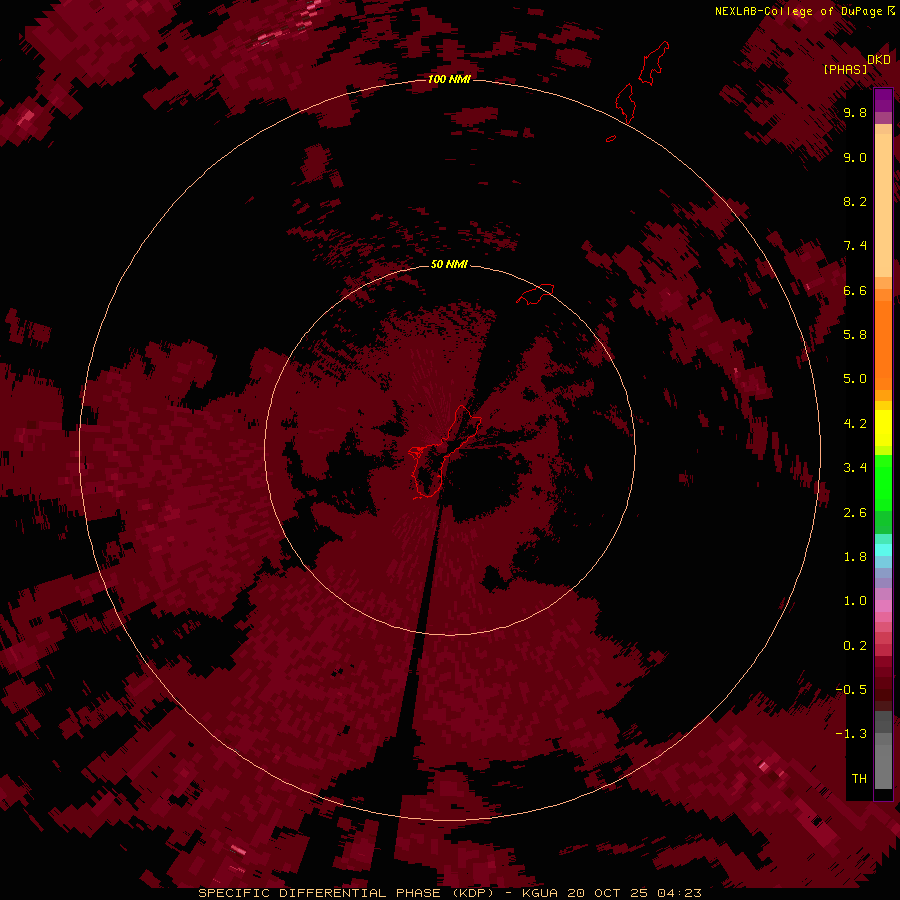Click the 100 NMI range ring label
Screen dimensions: 900x900
pos(449,79)
